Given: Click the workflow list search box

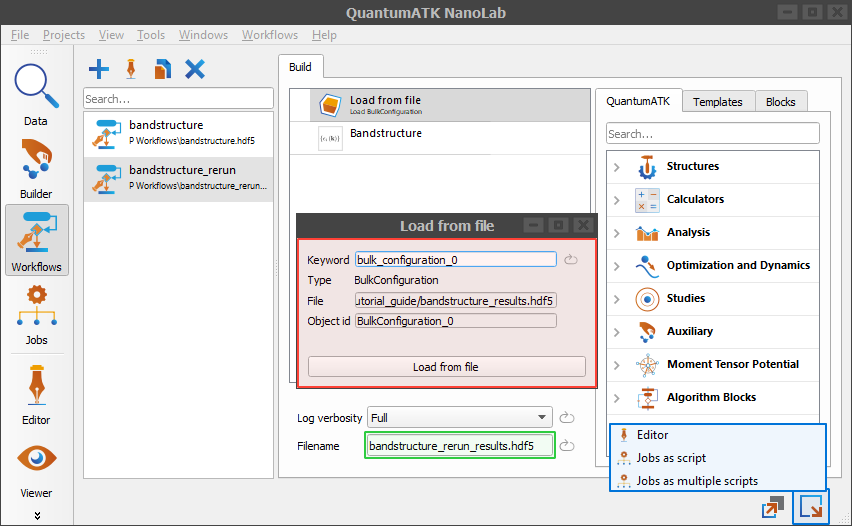Looking at the screenshot, I should [x=178, y=99].
